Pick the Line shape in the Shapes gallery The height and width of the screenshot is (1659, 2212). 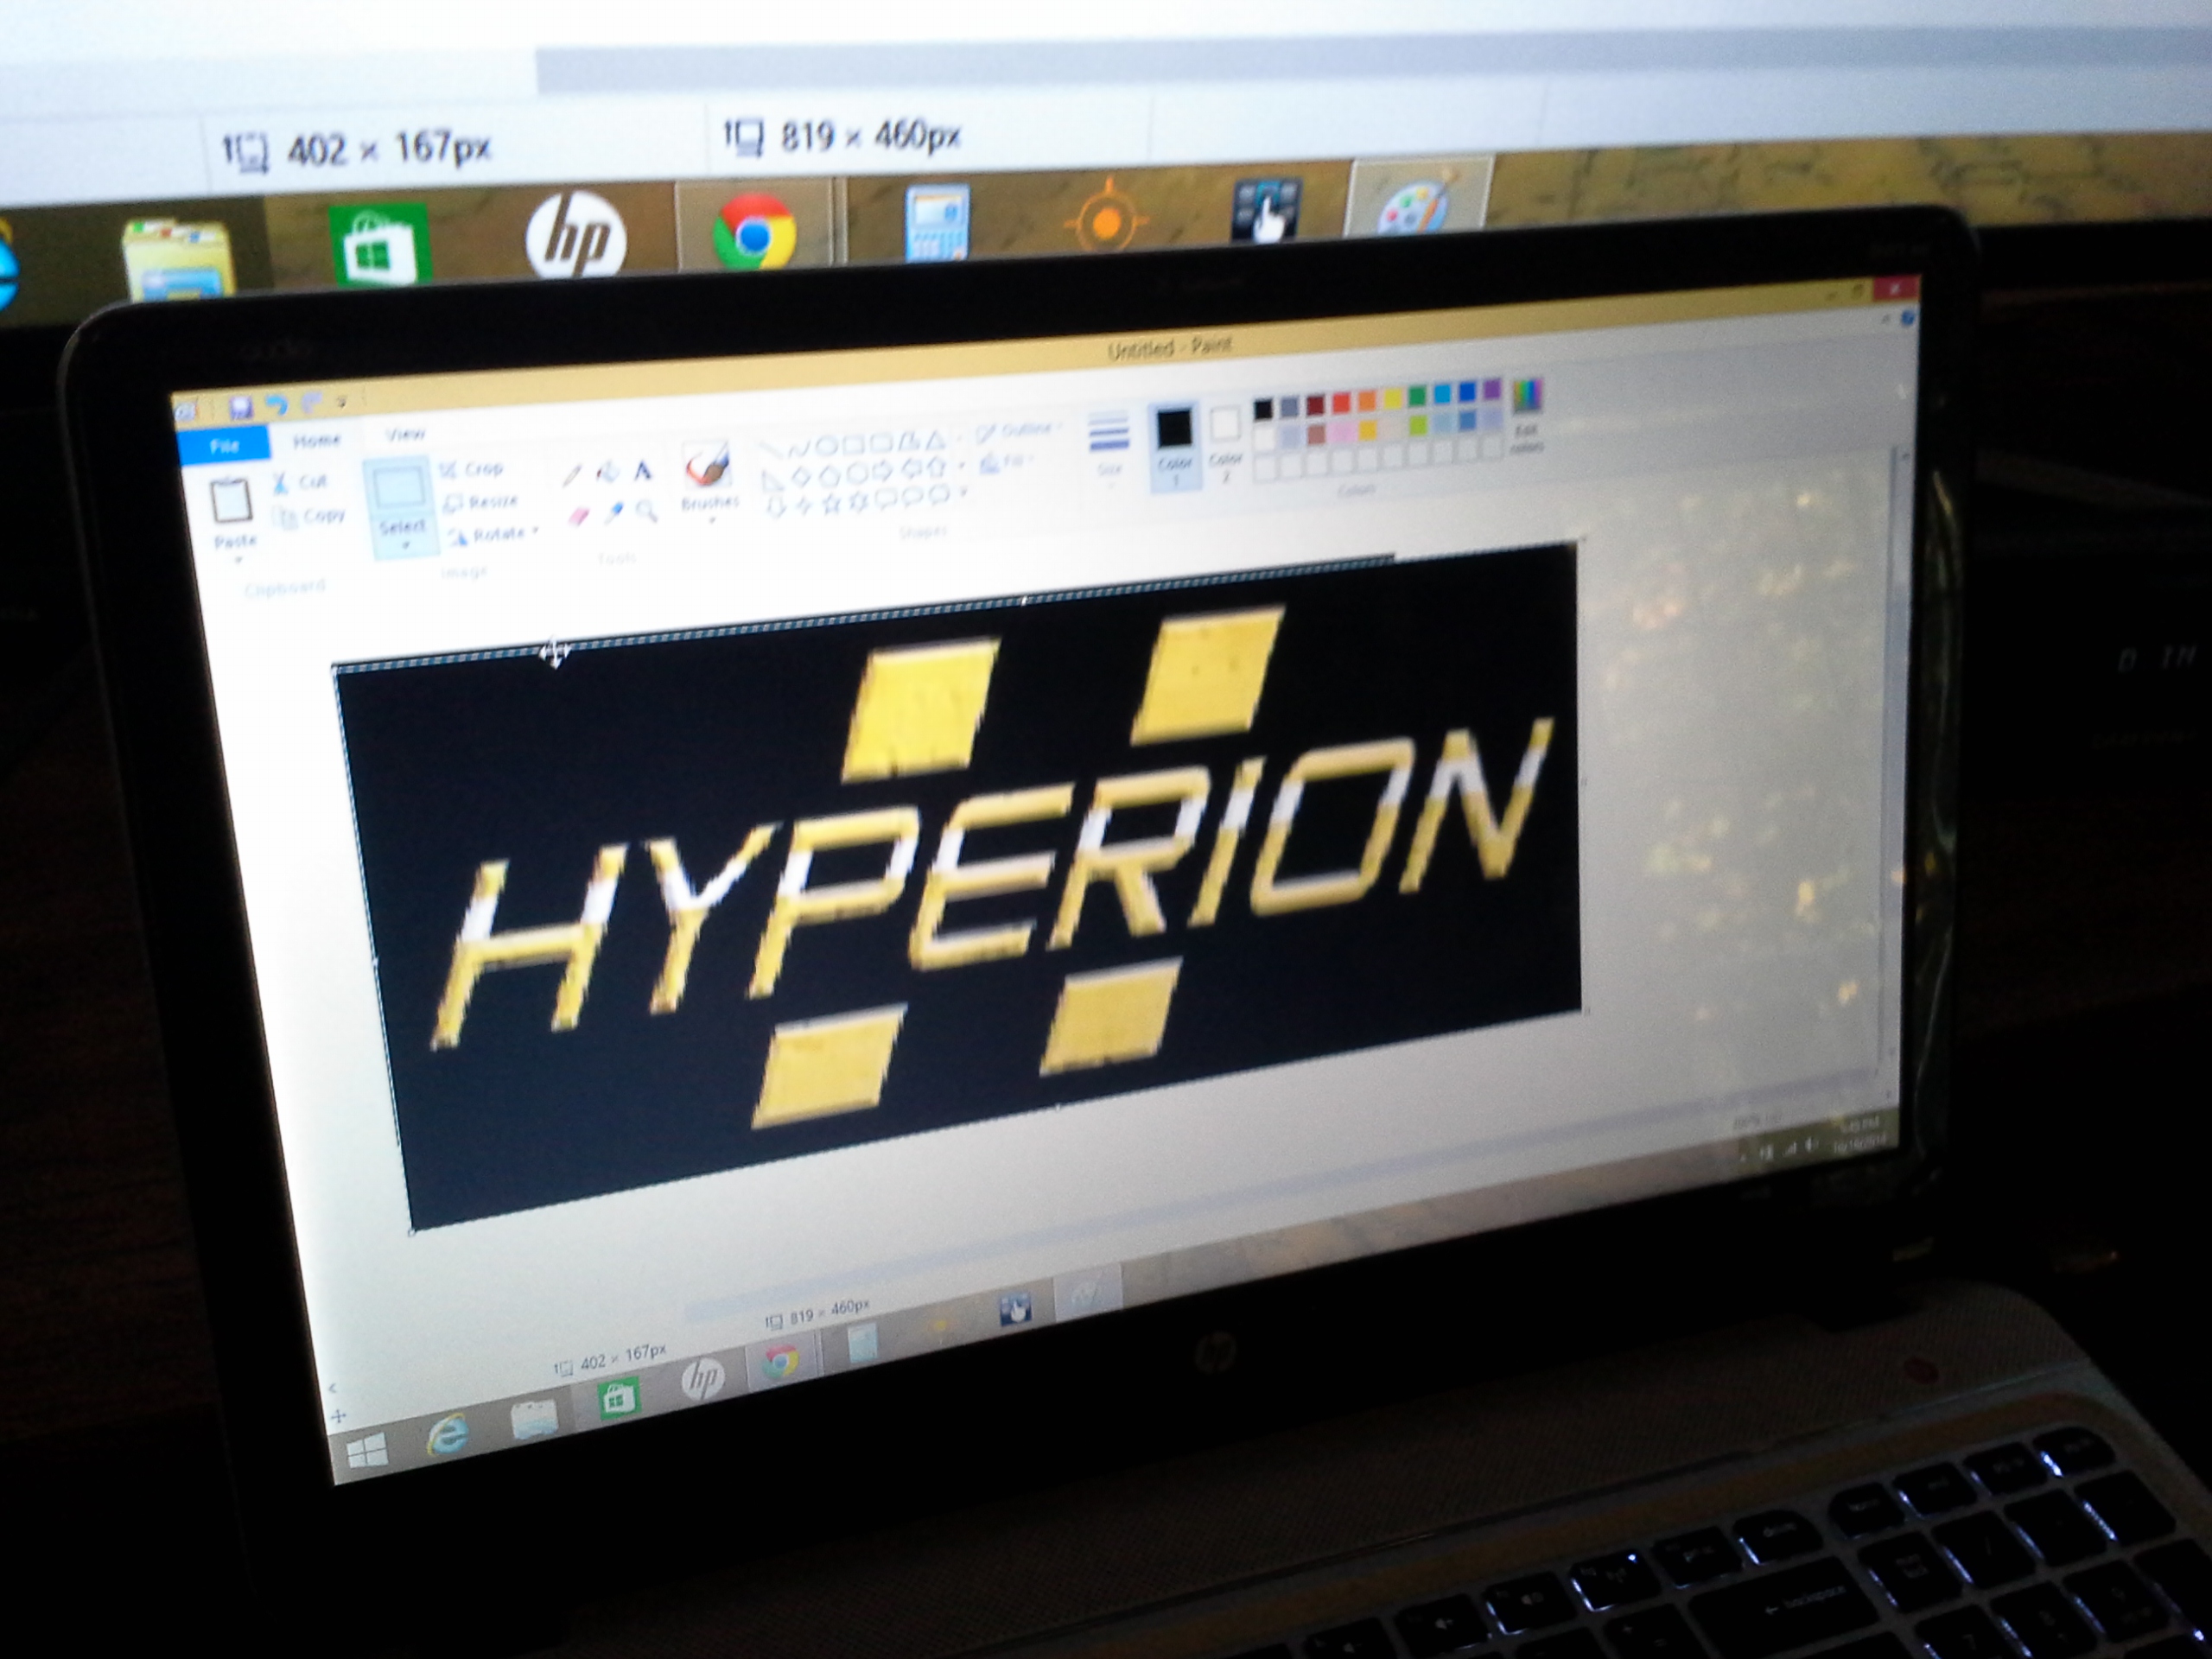[770, 450]
